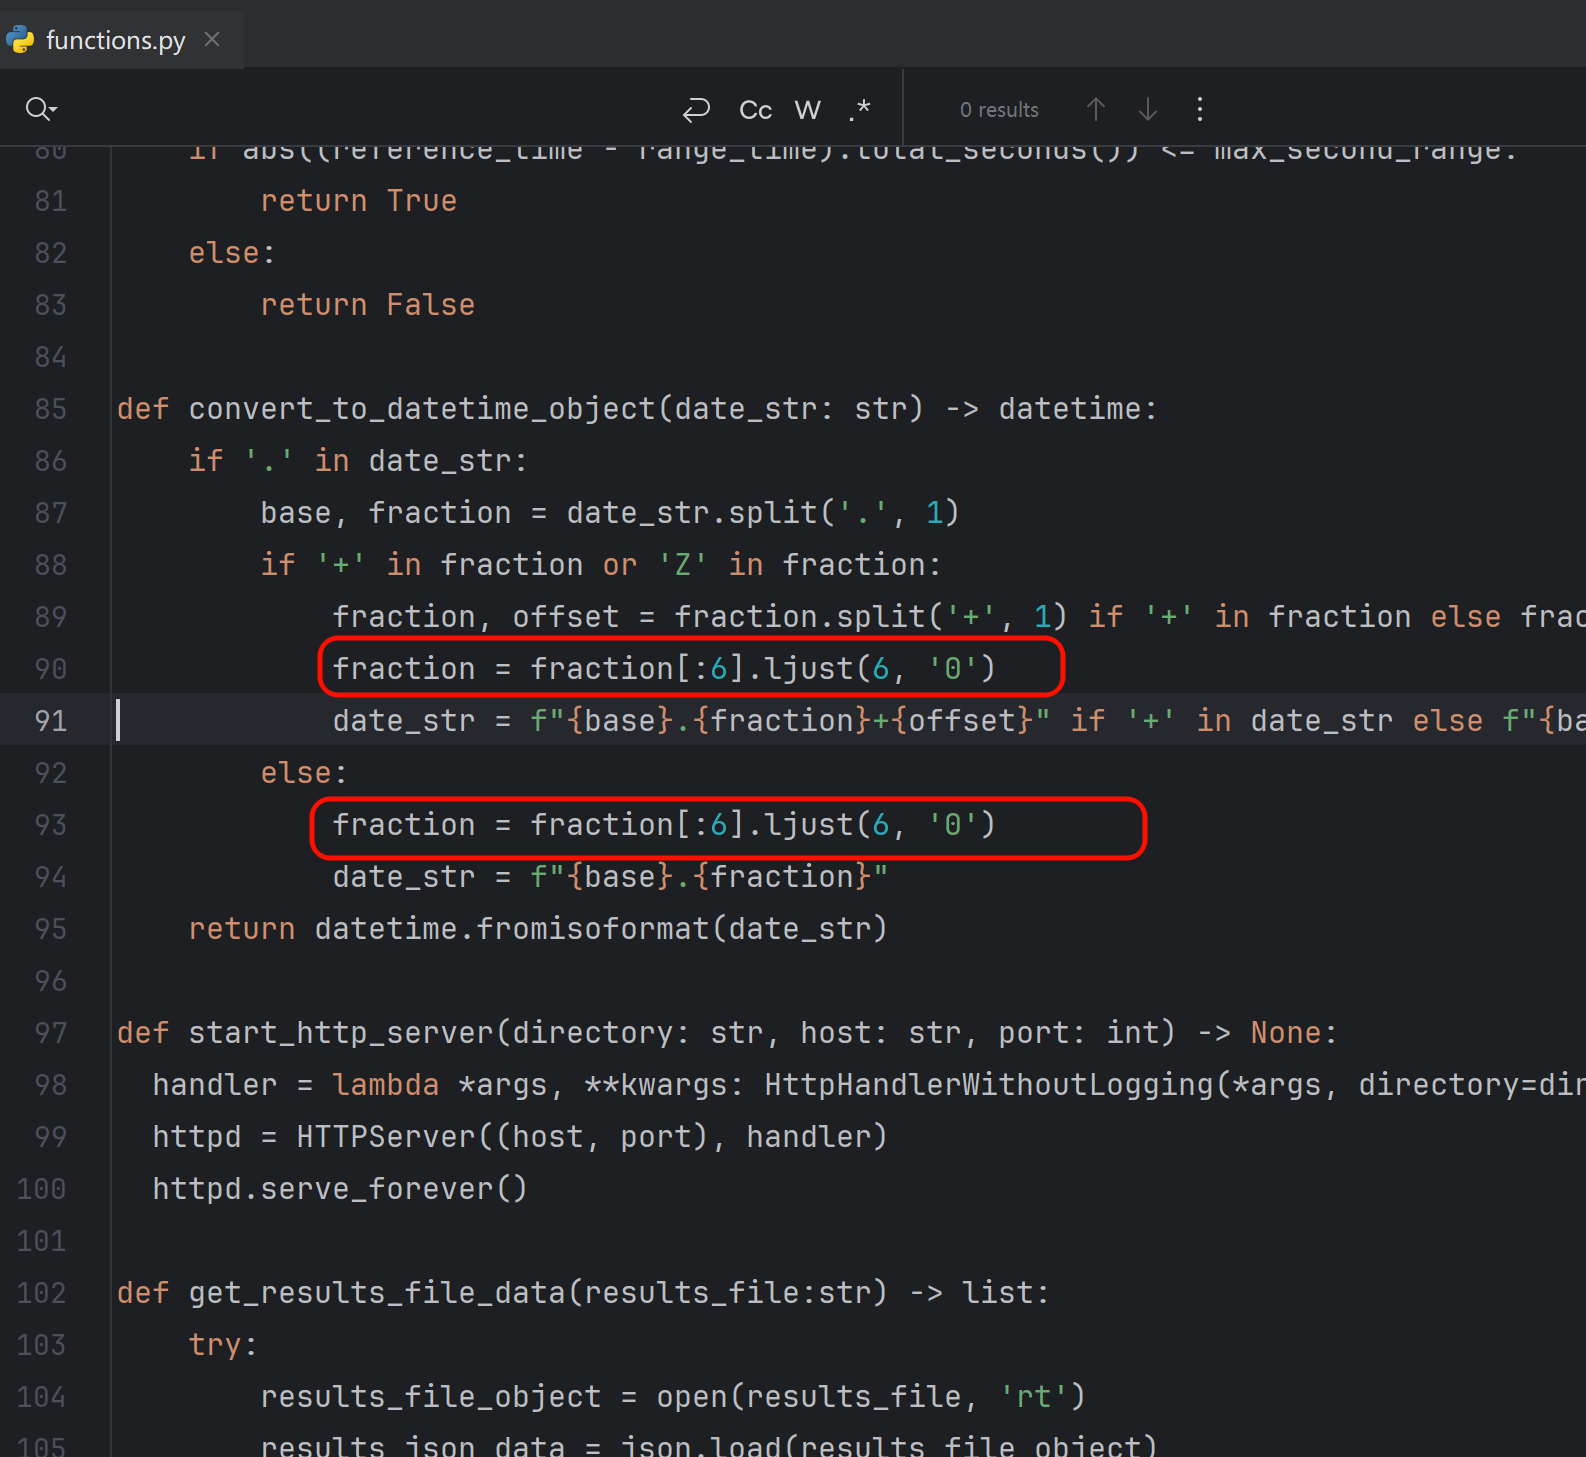Click the '0 results' search counter label
This screenshot has height=1457, width=1586.
[x=998, y=110]
